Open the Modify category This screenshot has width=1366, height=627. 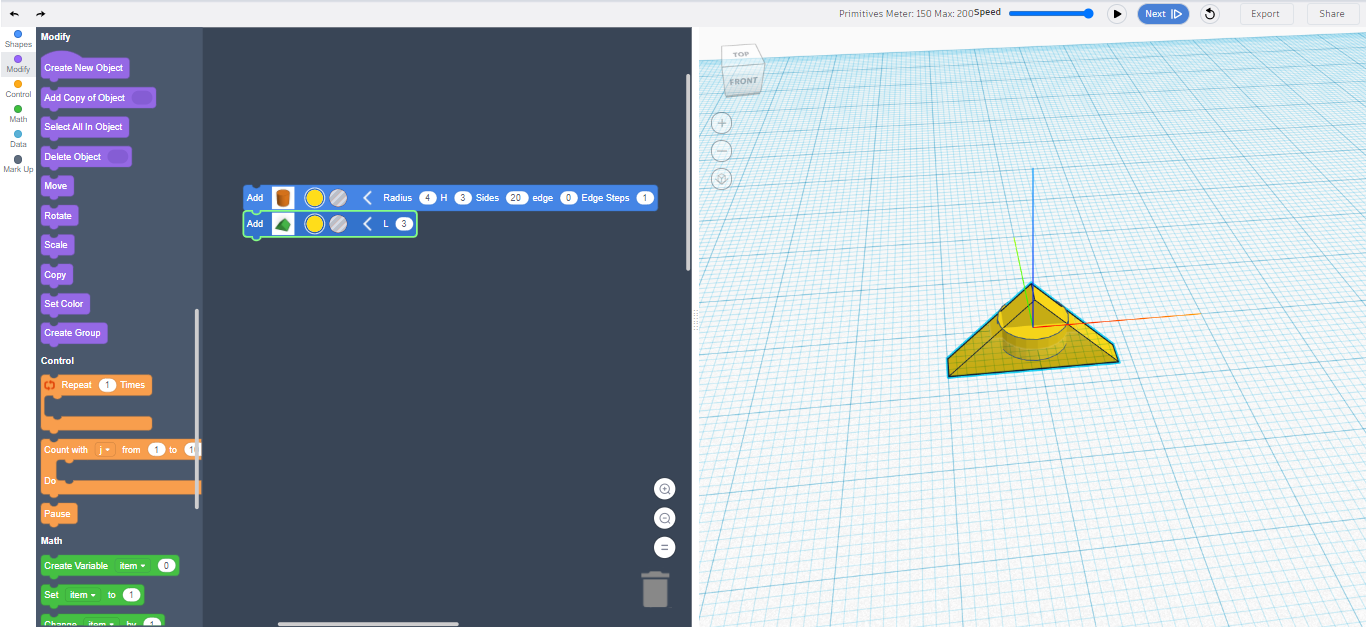[x=18, y=64]
